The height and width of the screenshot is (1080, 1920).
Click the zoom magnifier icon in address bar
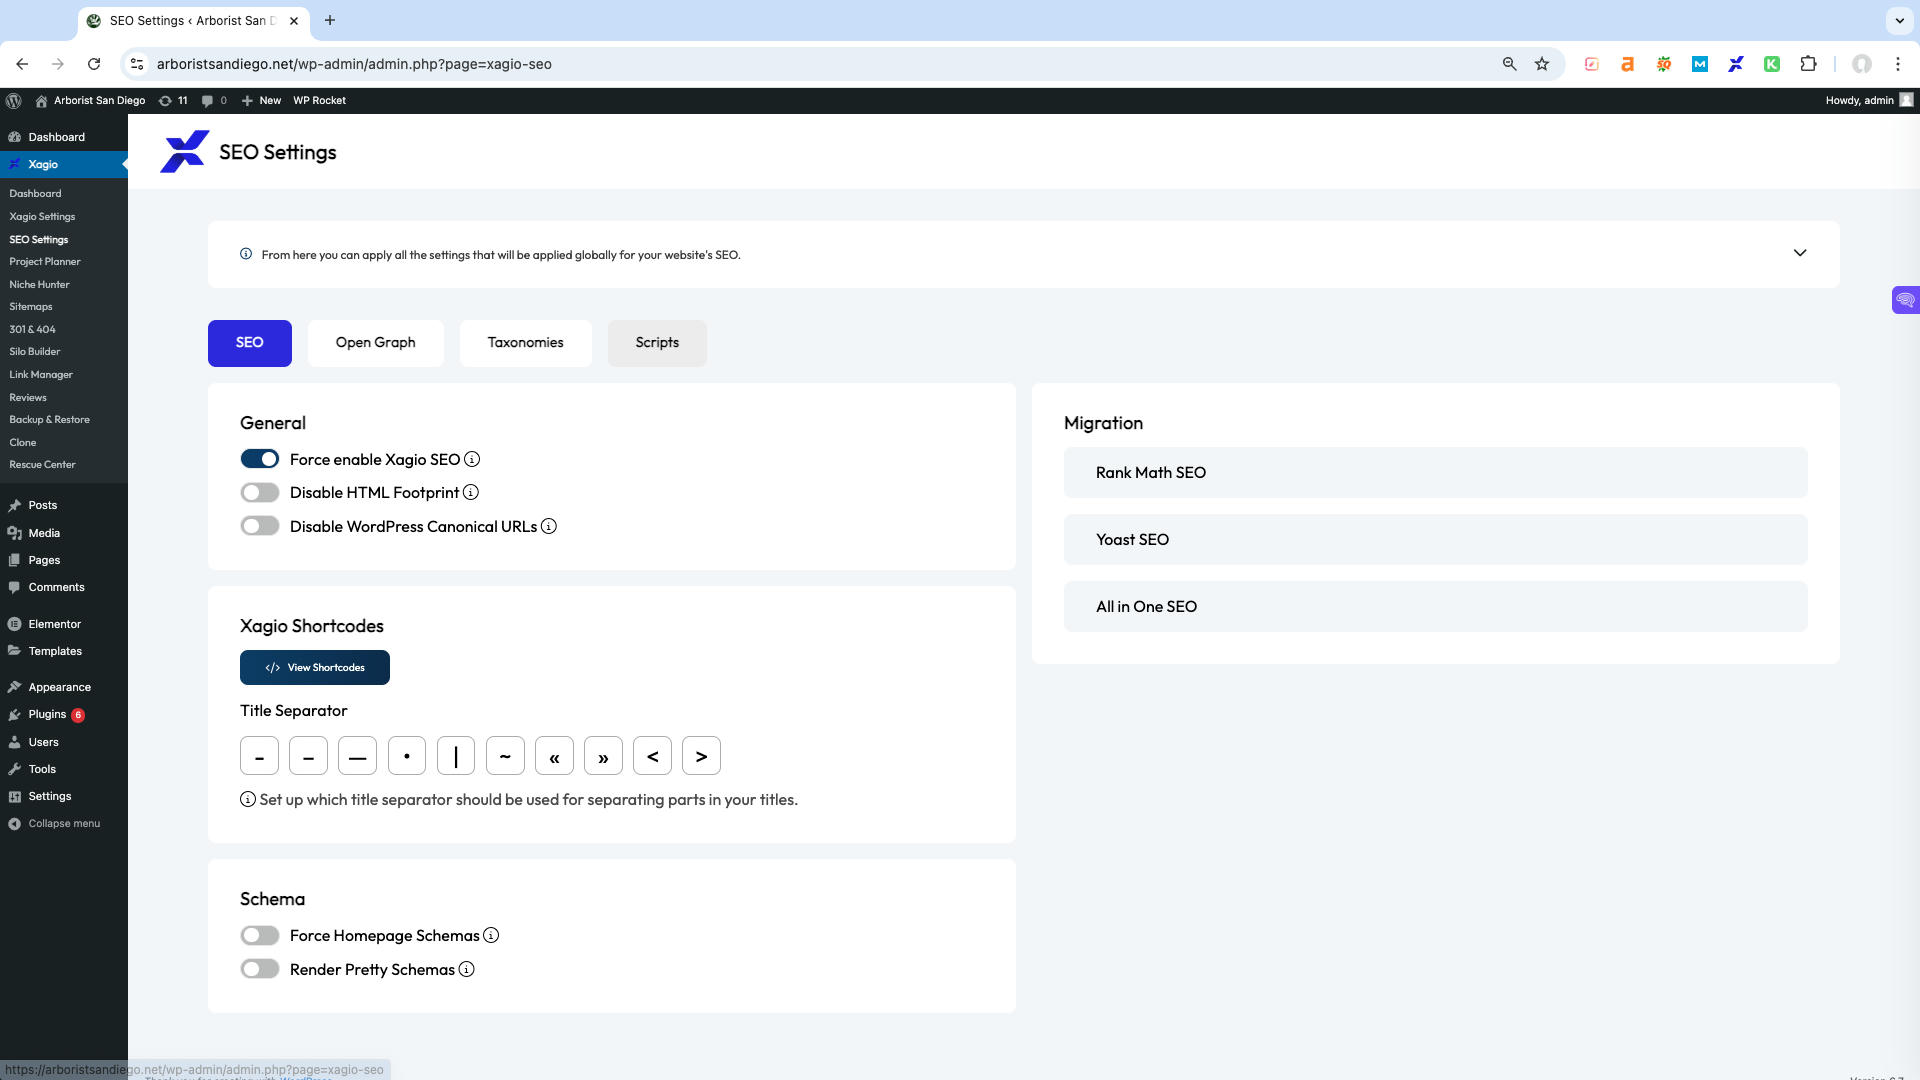click(1510, 64)
